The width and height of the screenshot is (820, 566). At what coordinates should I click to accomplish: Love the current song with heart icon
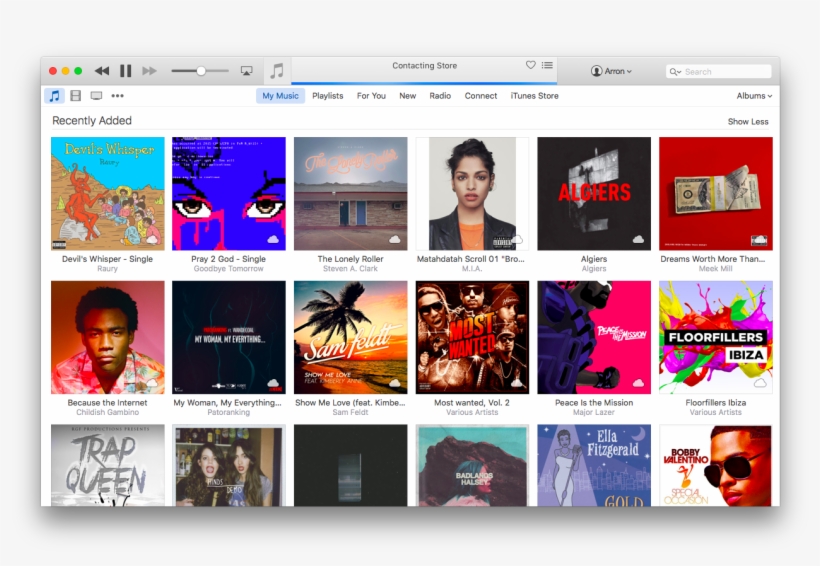point(530,65)
